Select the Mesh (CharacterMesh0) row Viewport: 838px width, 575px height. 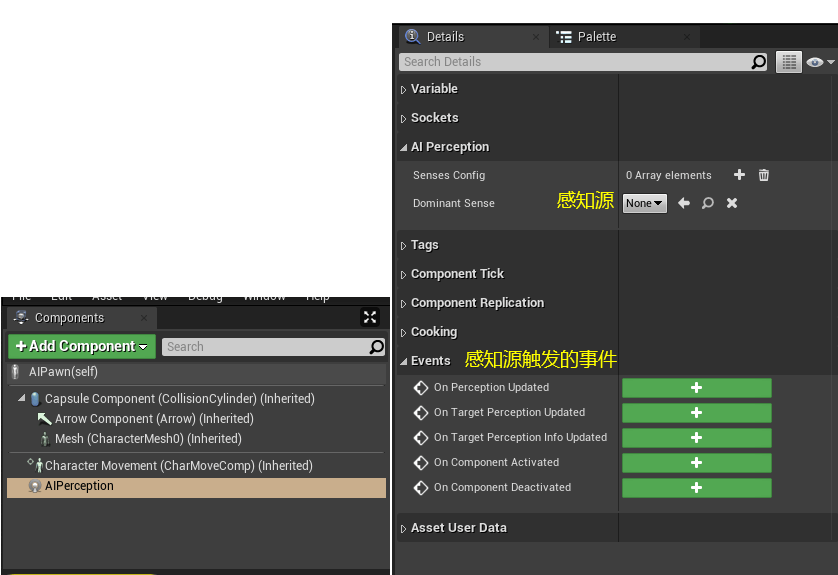(197, 439)
